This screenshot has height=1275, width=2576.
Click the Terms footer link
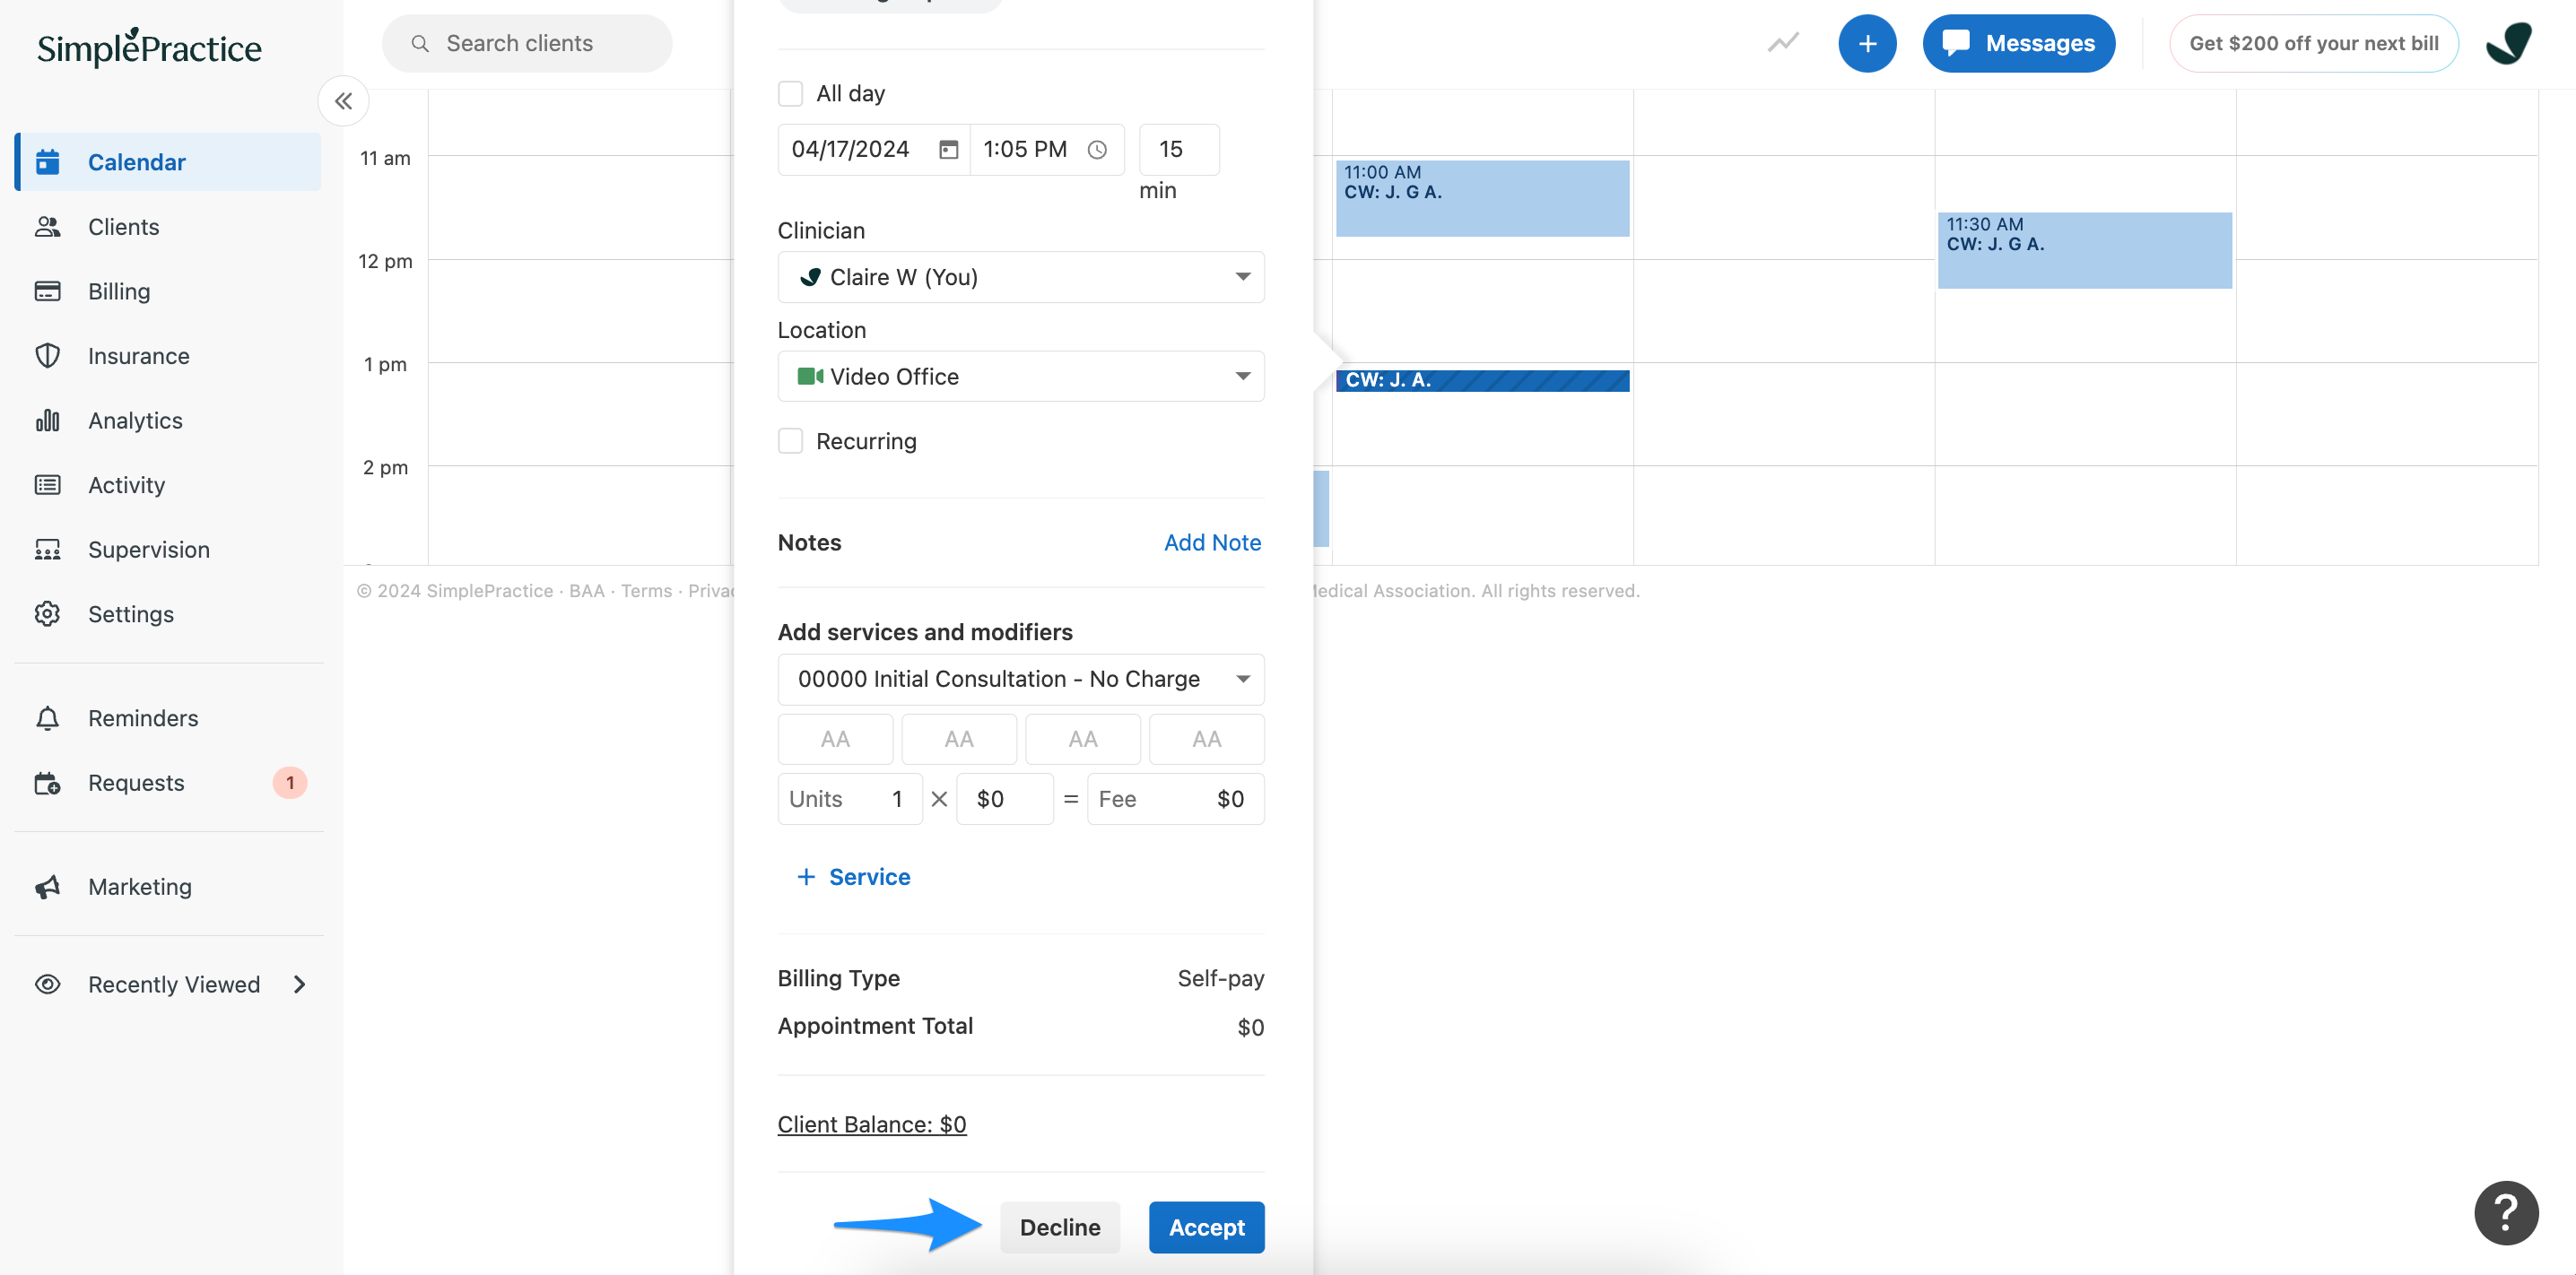coord(646,590)
